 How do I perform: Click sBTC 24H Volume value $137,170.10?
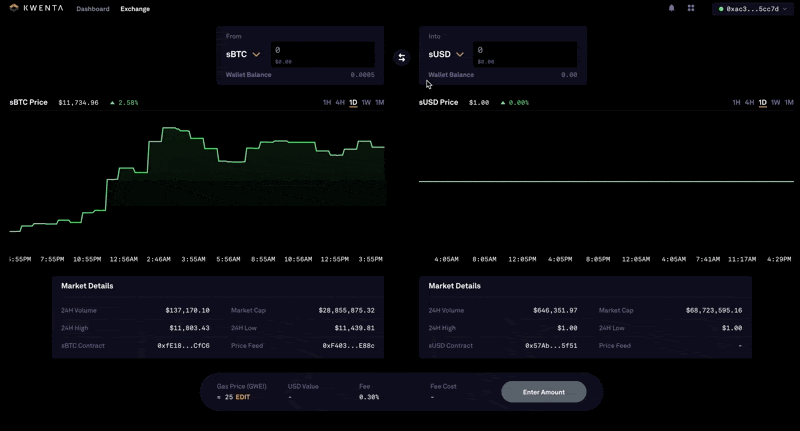[187, 310]
